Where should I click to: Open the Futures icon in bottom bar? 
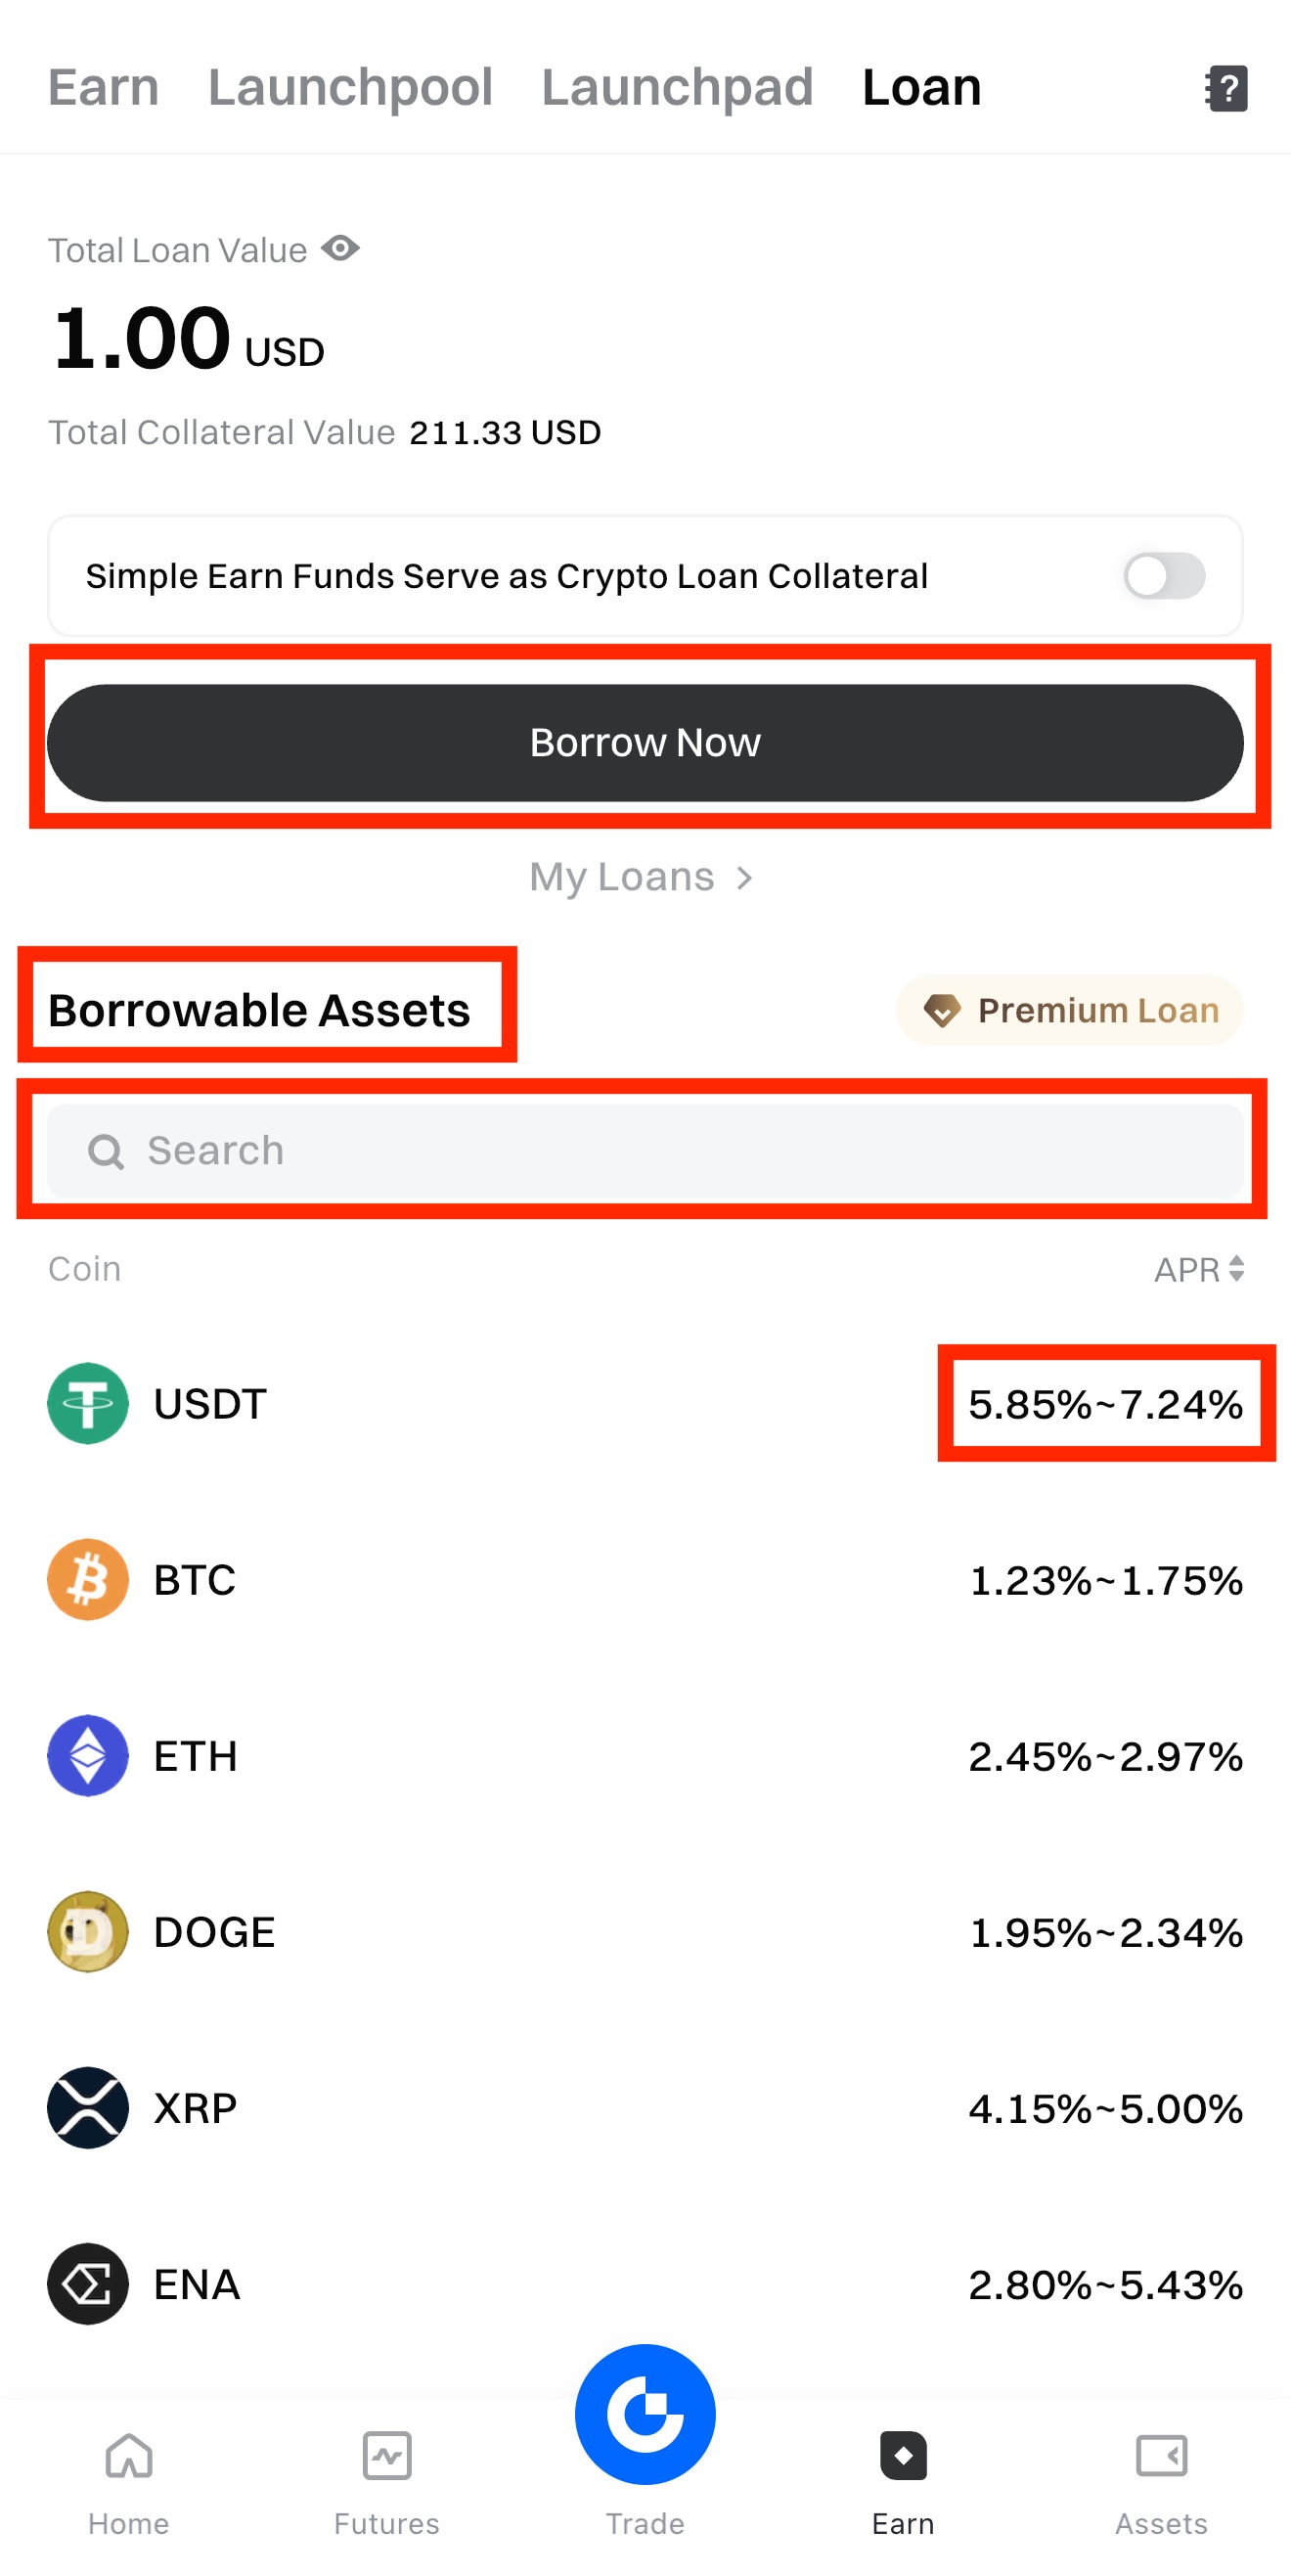coord(387,2457)
